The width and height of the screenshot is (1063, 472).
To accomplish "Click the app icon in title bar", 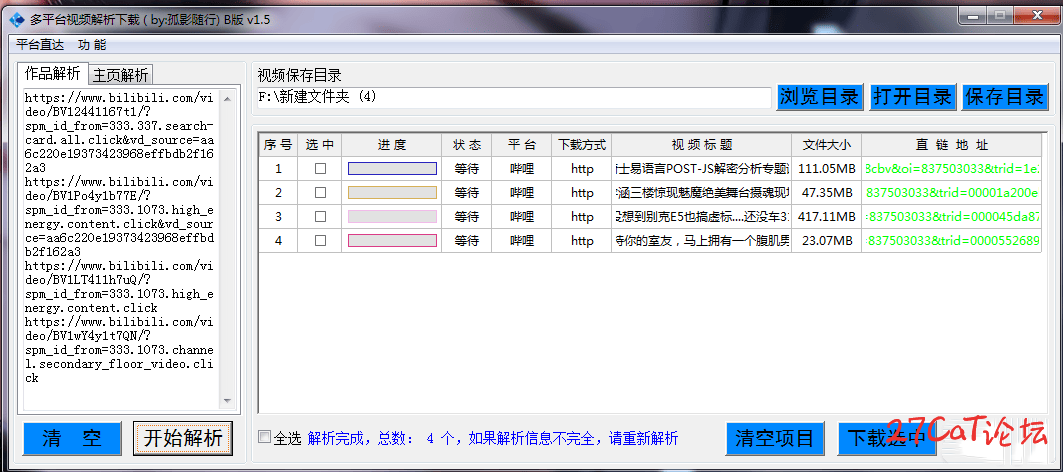I will point(17,20).
